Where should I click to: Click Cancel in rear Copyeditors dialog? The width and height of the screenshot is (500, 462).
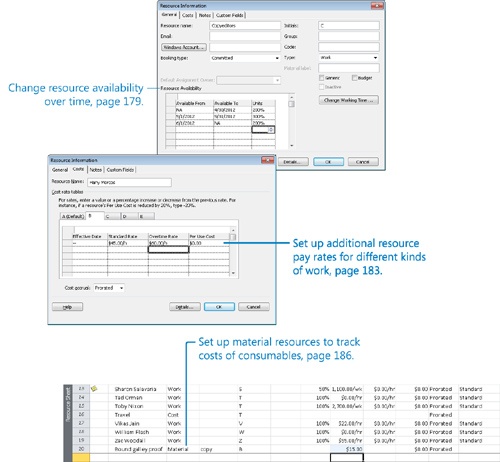click(x=363, y=162)
